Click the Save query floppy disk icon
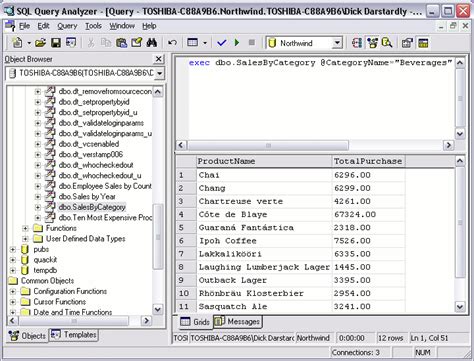This screenshot has height=361, width=474. [x=56, y=43]
